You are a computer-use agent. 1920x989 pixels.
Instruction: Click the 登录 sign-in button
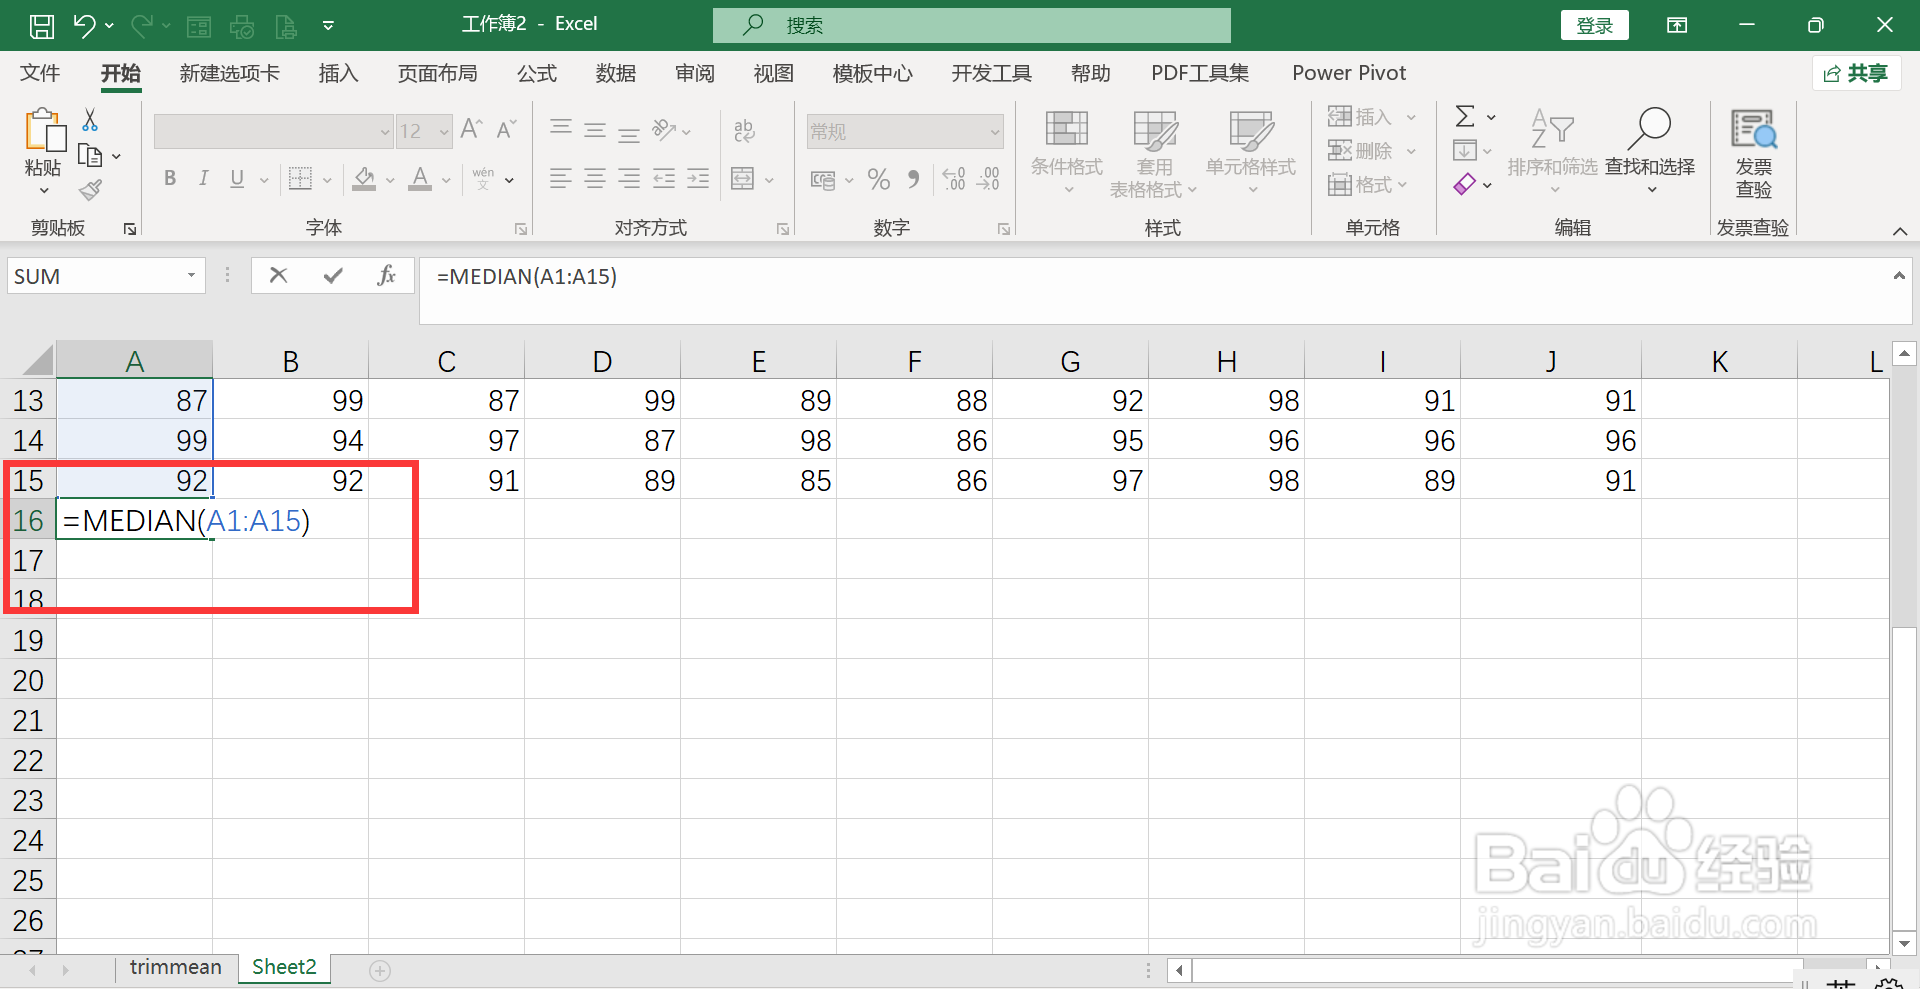click(x=1595, y=26)
